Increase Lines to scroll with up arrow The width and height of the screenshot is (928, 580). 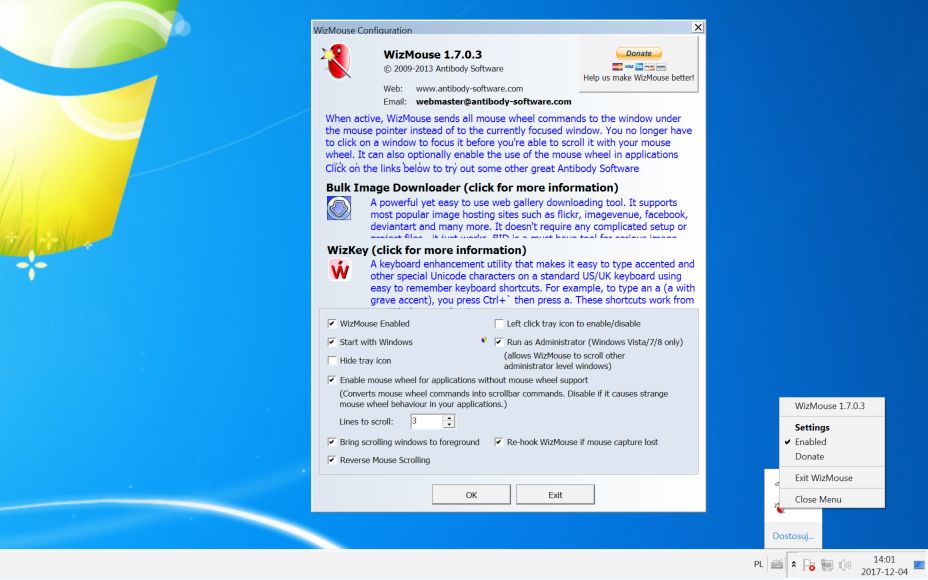point(449,418)
